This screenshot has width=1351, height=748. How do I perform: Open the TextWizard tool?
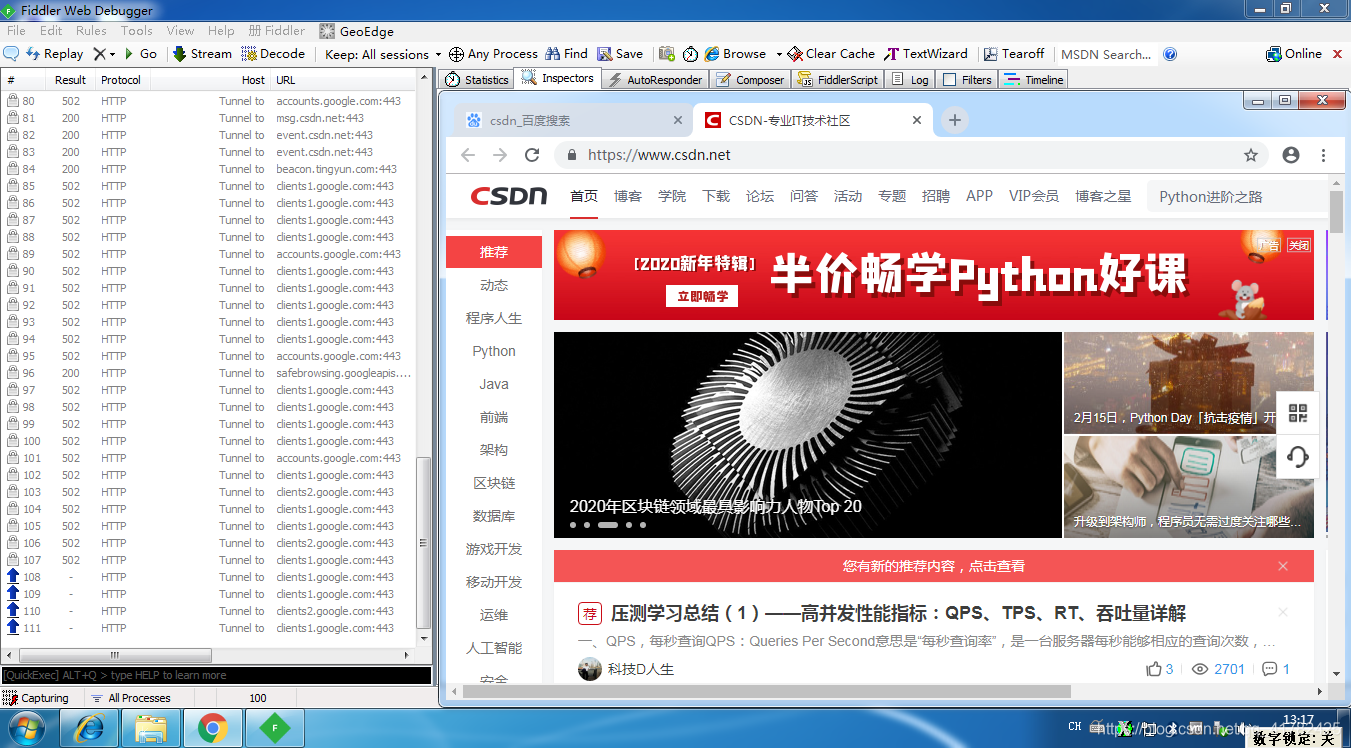pos(926,54)
